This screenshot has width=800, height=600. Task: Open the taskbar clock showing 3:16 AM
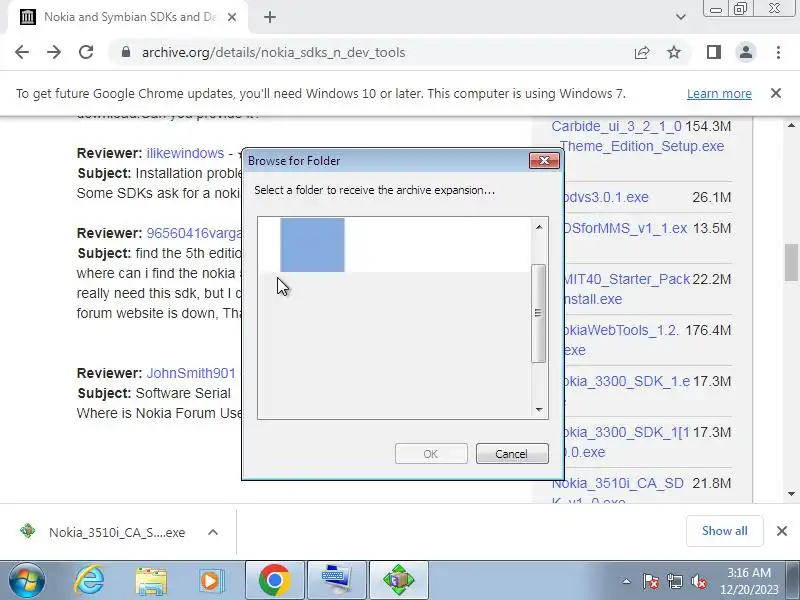(x=748, y=581)
